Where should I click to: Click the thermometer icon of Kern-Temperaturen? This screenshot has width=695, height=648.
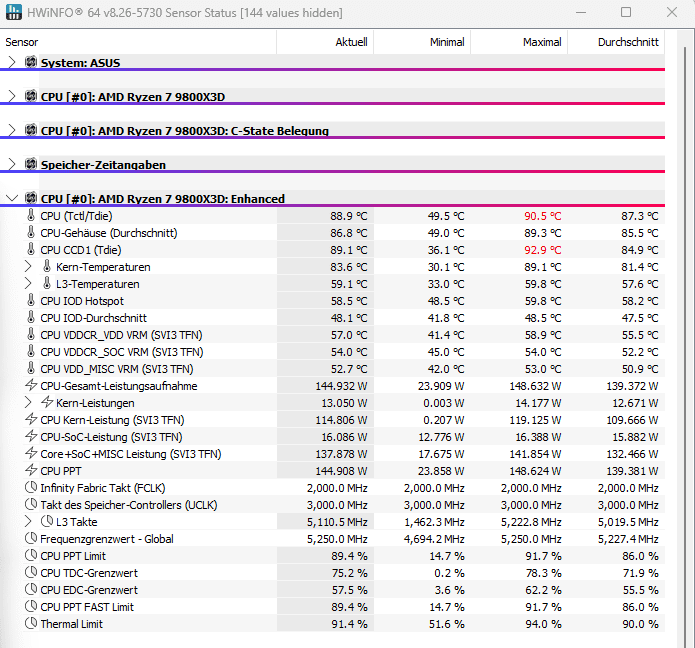pyautogui.click(x=47, y=266)
